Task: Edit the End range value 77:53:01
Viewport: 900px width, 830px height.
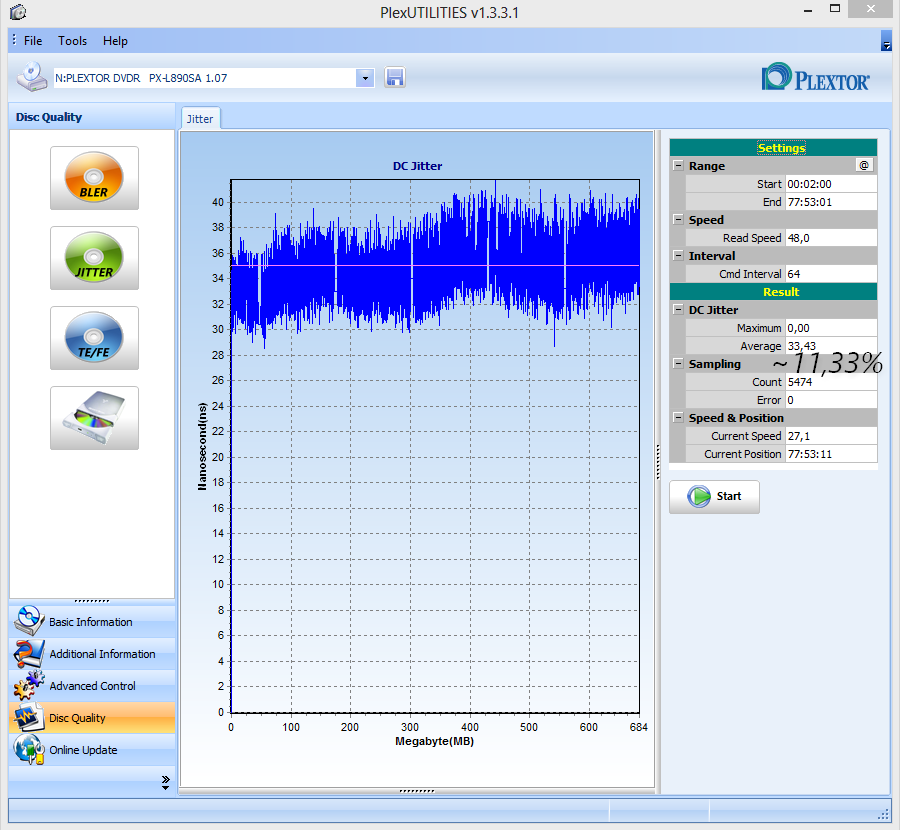Action: pyautogui.click(x=831, y=202)
